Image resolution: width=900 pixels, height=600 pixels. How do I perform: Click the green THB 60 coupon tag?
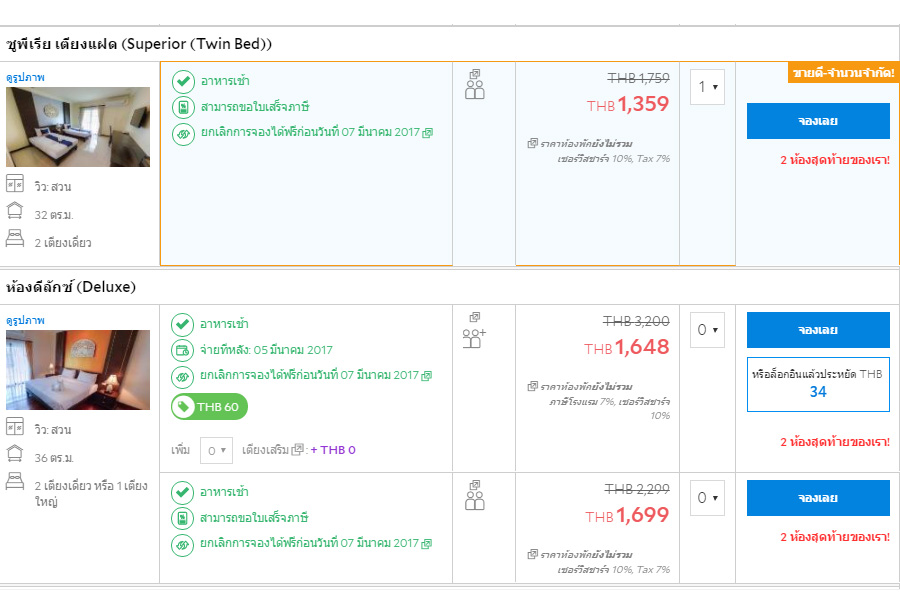point(210,407)
